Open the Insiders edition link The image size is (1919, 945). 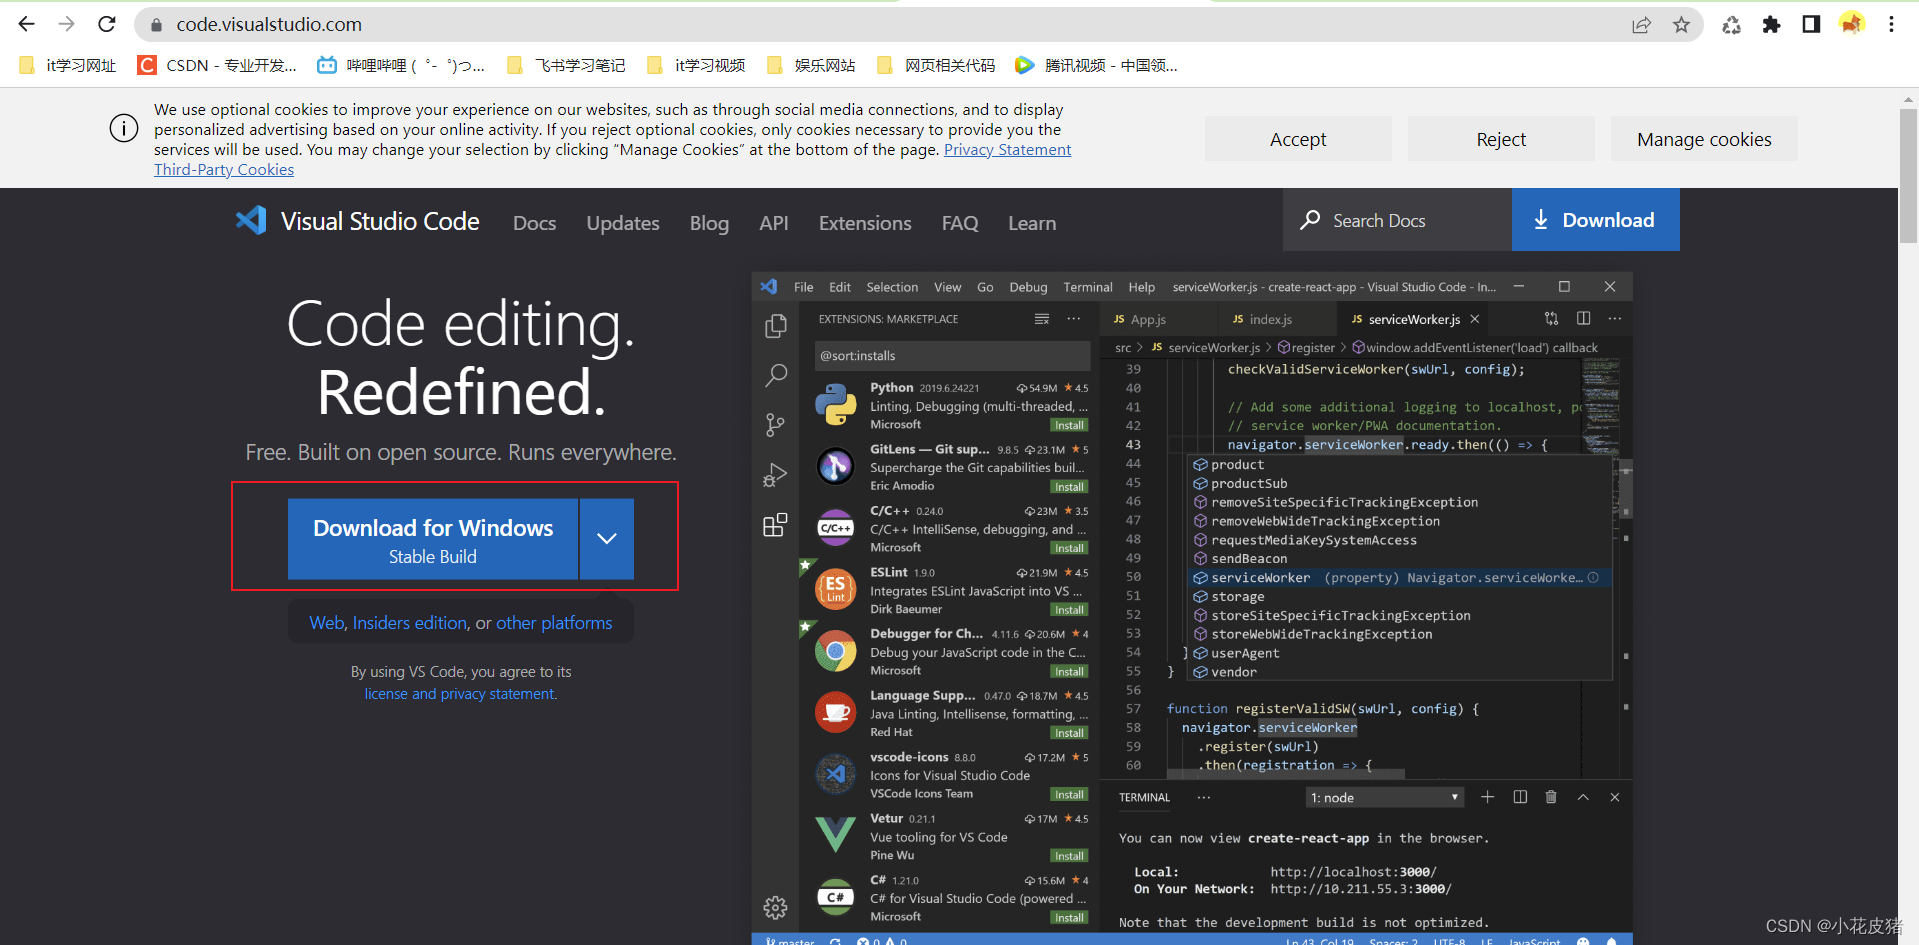[410, 623]
